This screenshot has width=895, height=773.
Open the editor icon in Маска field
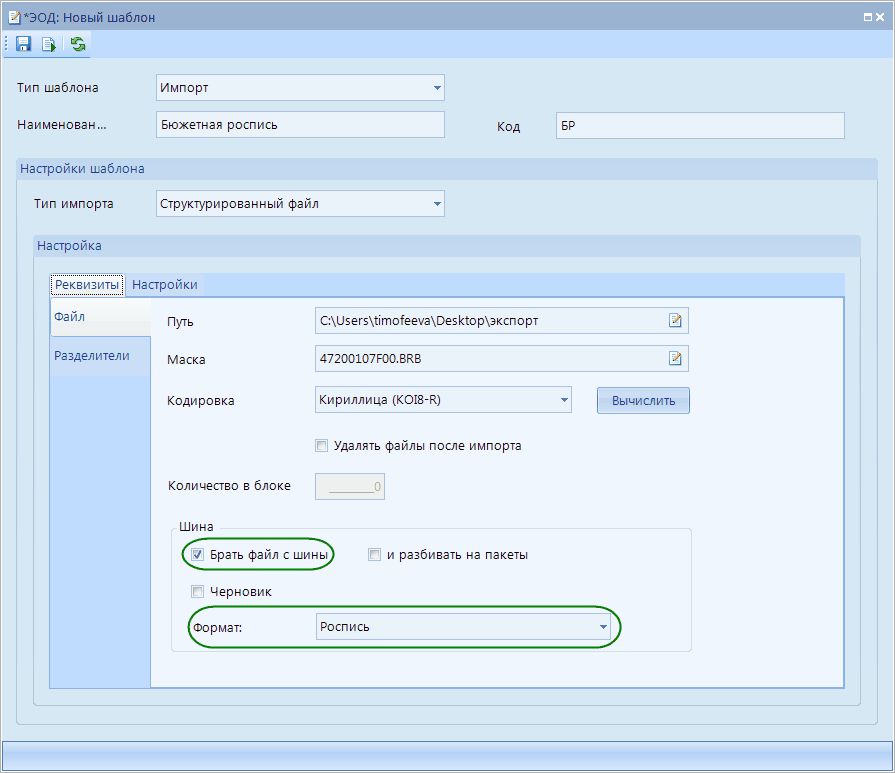pos(676,359)
